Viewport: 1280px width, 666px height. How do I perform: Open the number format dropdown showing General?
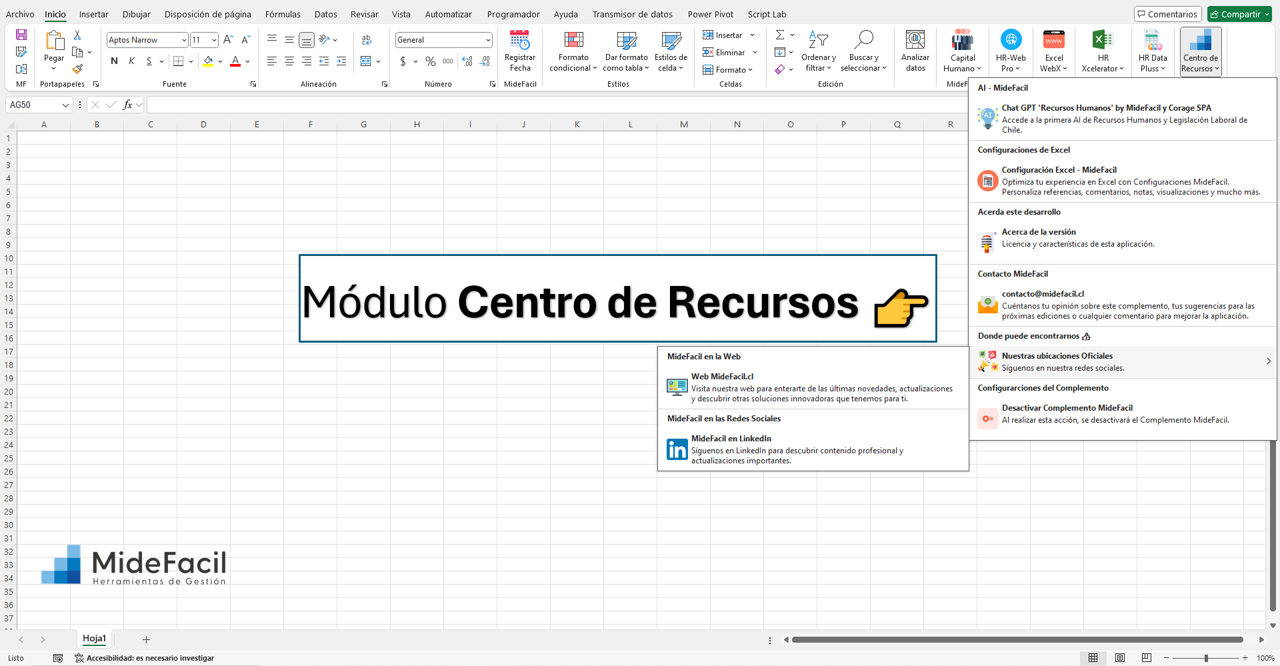click(443, 38)
